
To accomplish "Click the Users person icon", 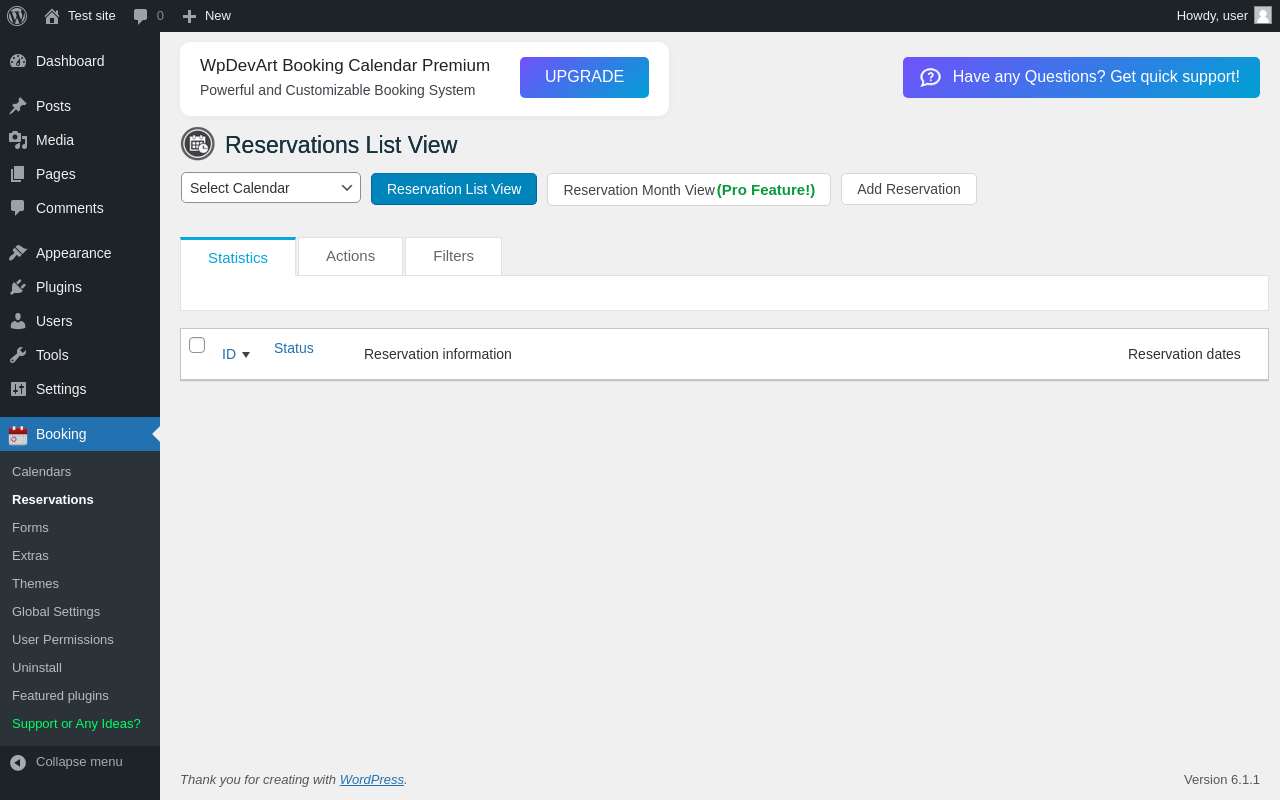I will [x=18, y=321].
